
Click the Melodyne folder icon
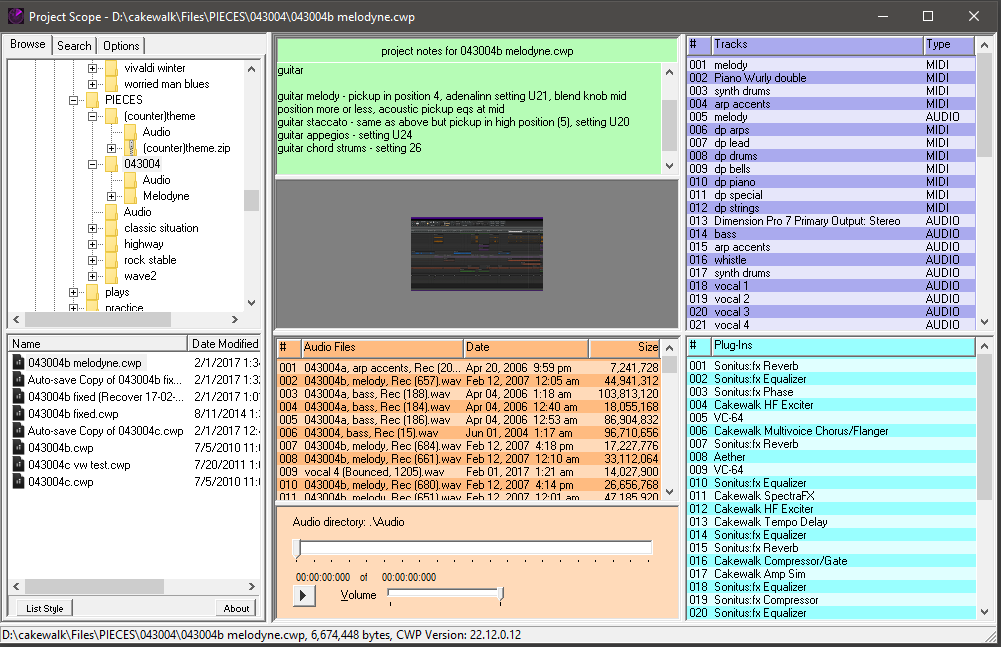(130, 195)
